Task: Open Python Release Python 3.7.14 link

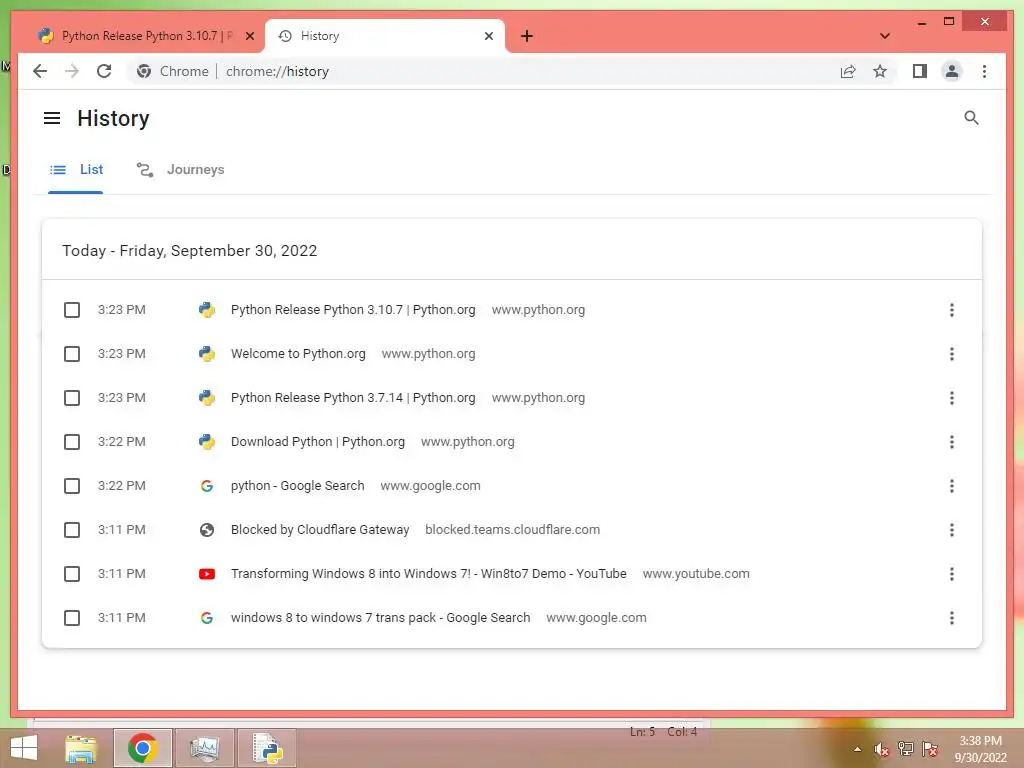Action: (353, 398)
